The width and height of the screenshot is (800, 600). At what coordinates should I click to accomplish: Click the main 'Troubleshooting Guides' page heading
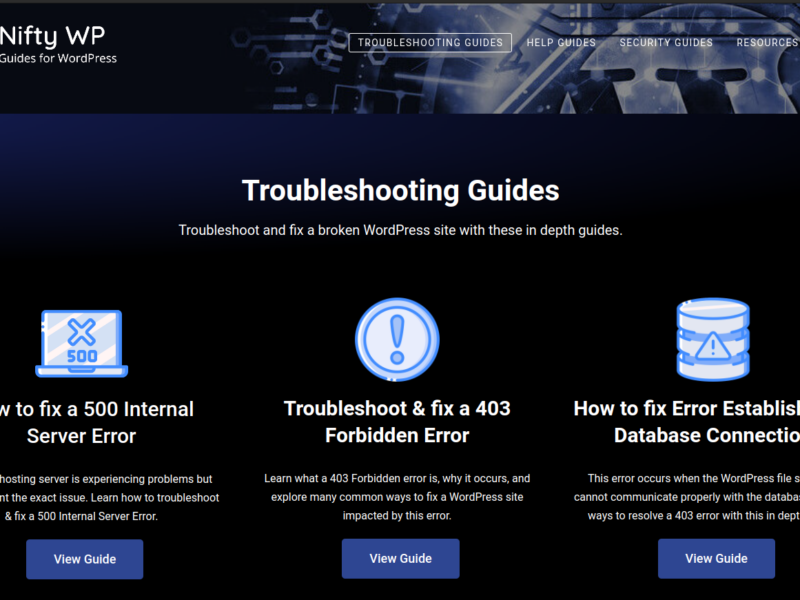[400, 190]
